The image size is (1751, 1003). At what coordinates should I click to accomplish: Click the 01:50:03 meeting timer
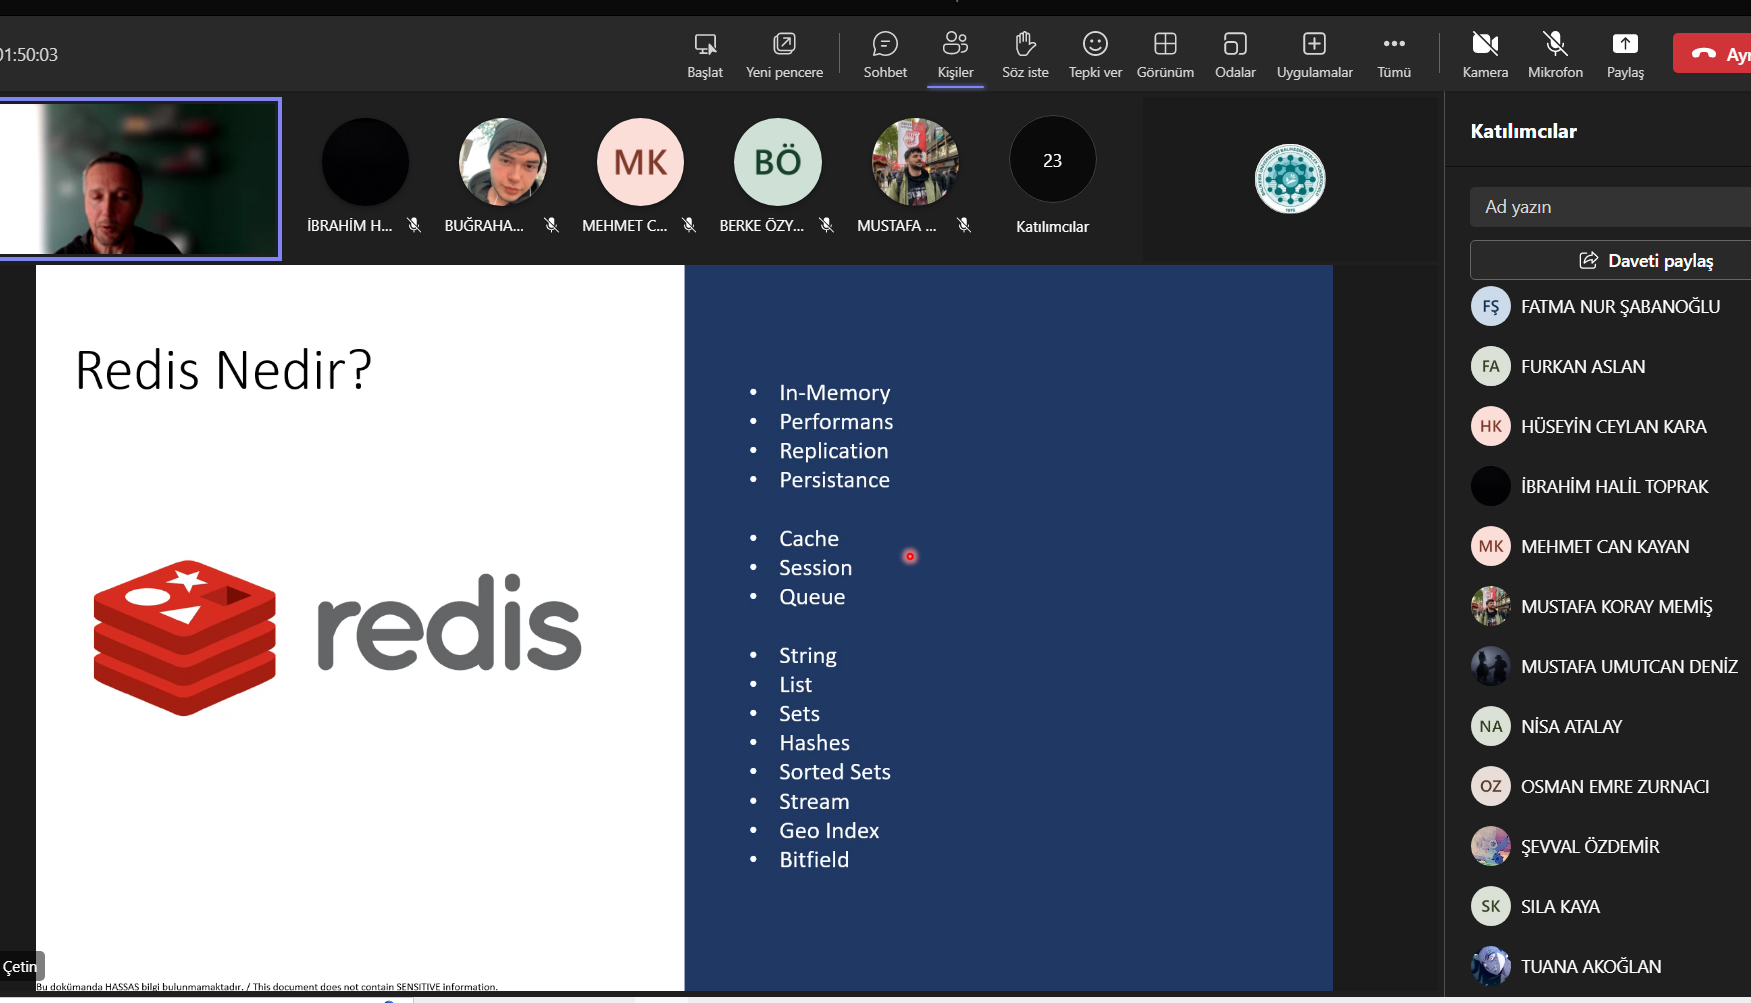click(29, 55)
